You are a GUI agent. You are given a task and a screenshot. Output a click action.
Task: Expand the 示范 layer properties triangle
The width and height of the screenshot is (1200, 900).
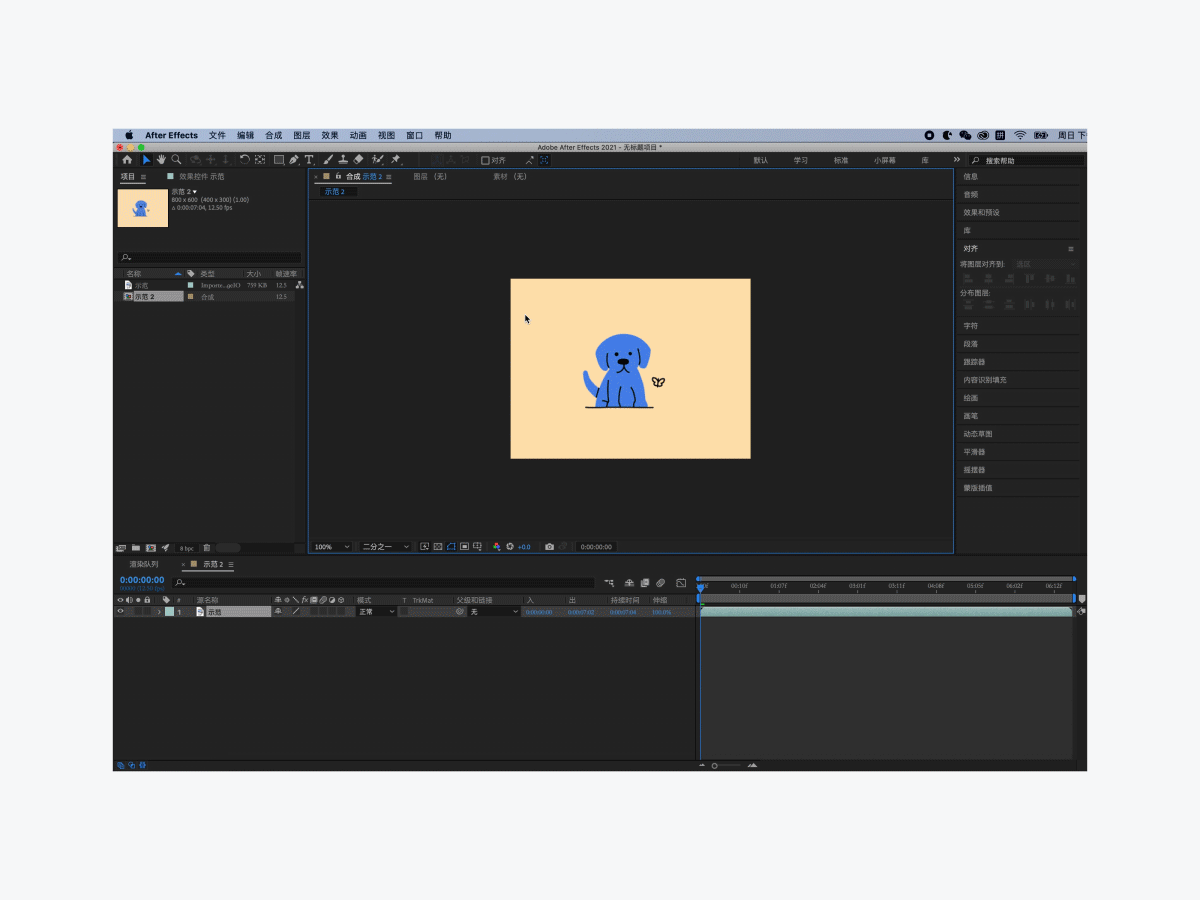(158, 611)
